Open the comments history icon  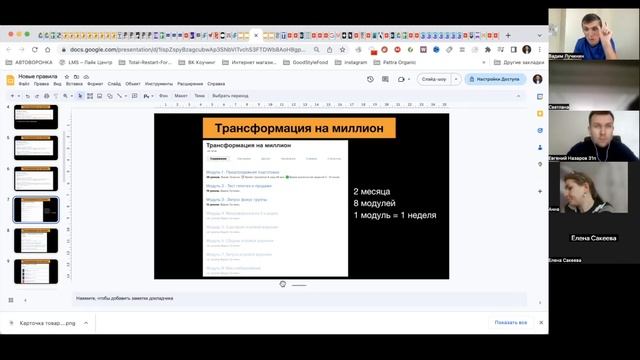(x=385, y=79)
